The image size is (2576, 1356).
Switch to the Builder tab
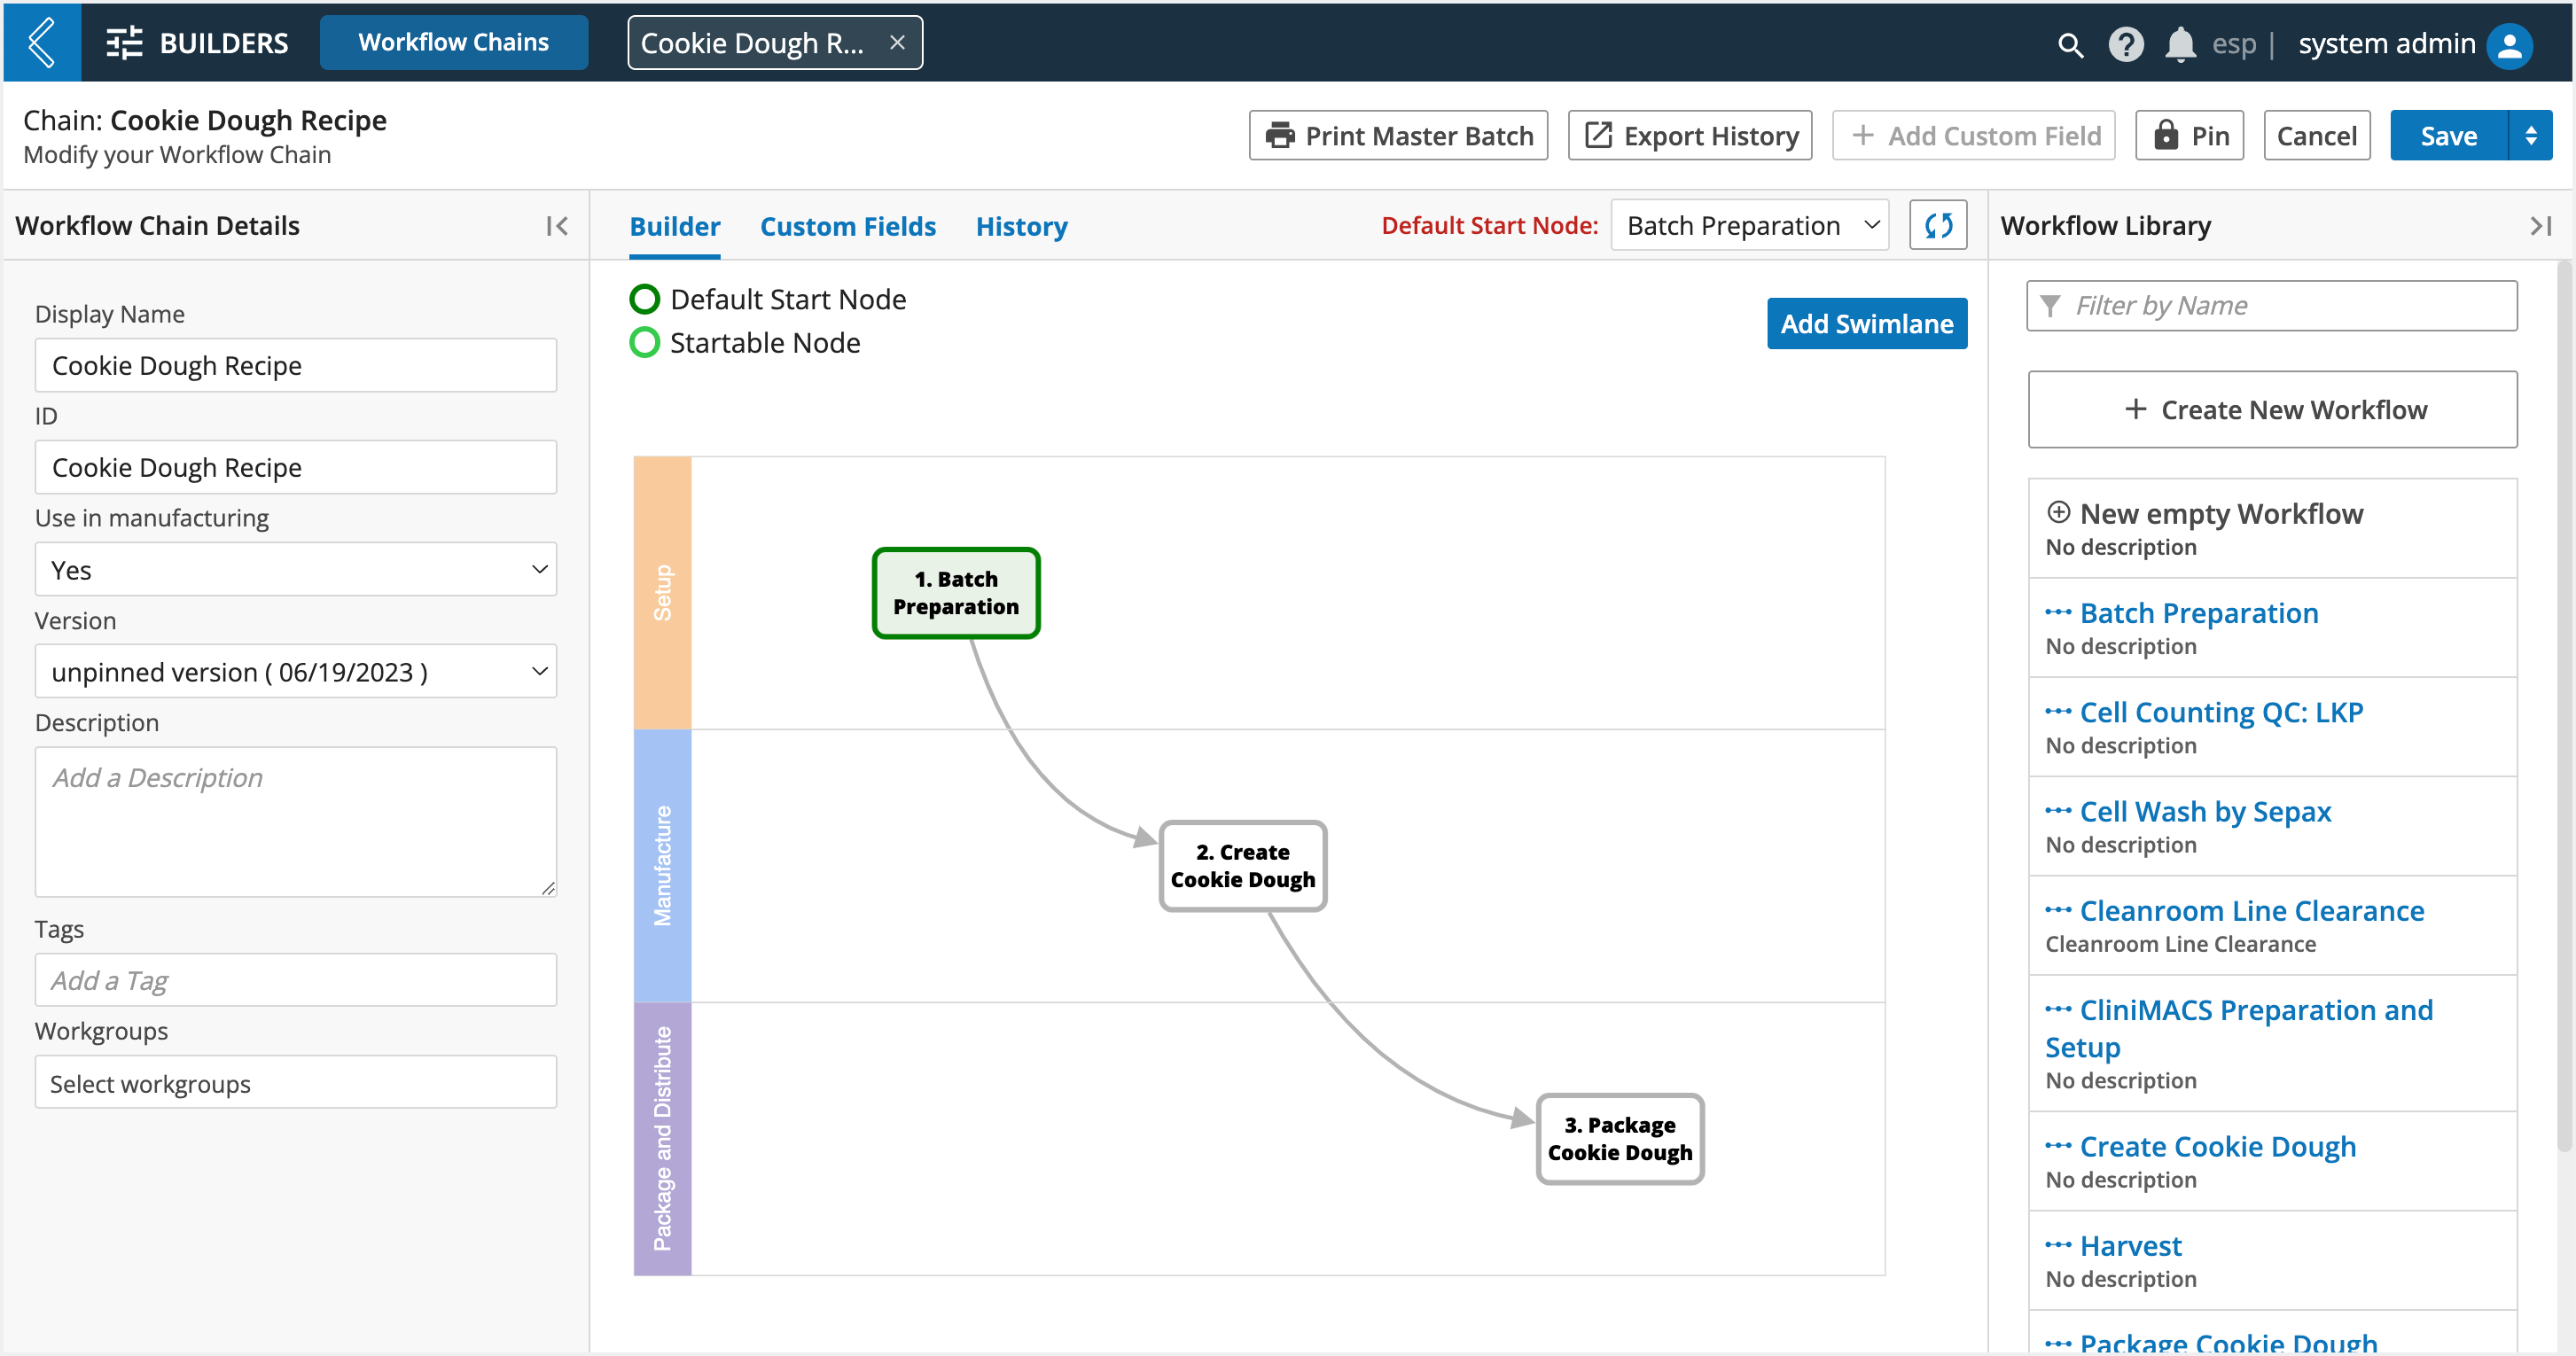675,227
